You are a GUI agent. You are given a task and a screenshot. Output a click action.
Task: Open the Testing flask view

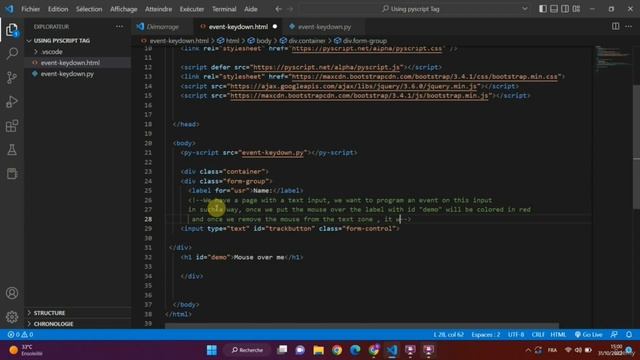[x=12, y=150]
